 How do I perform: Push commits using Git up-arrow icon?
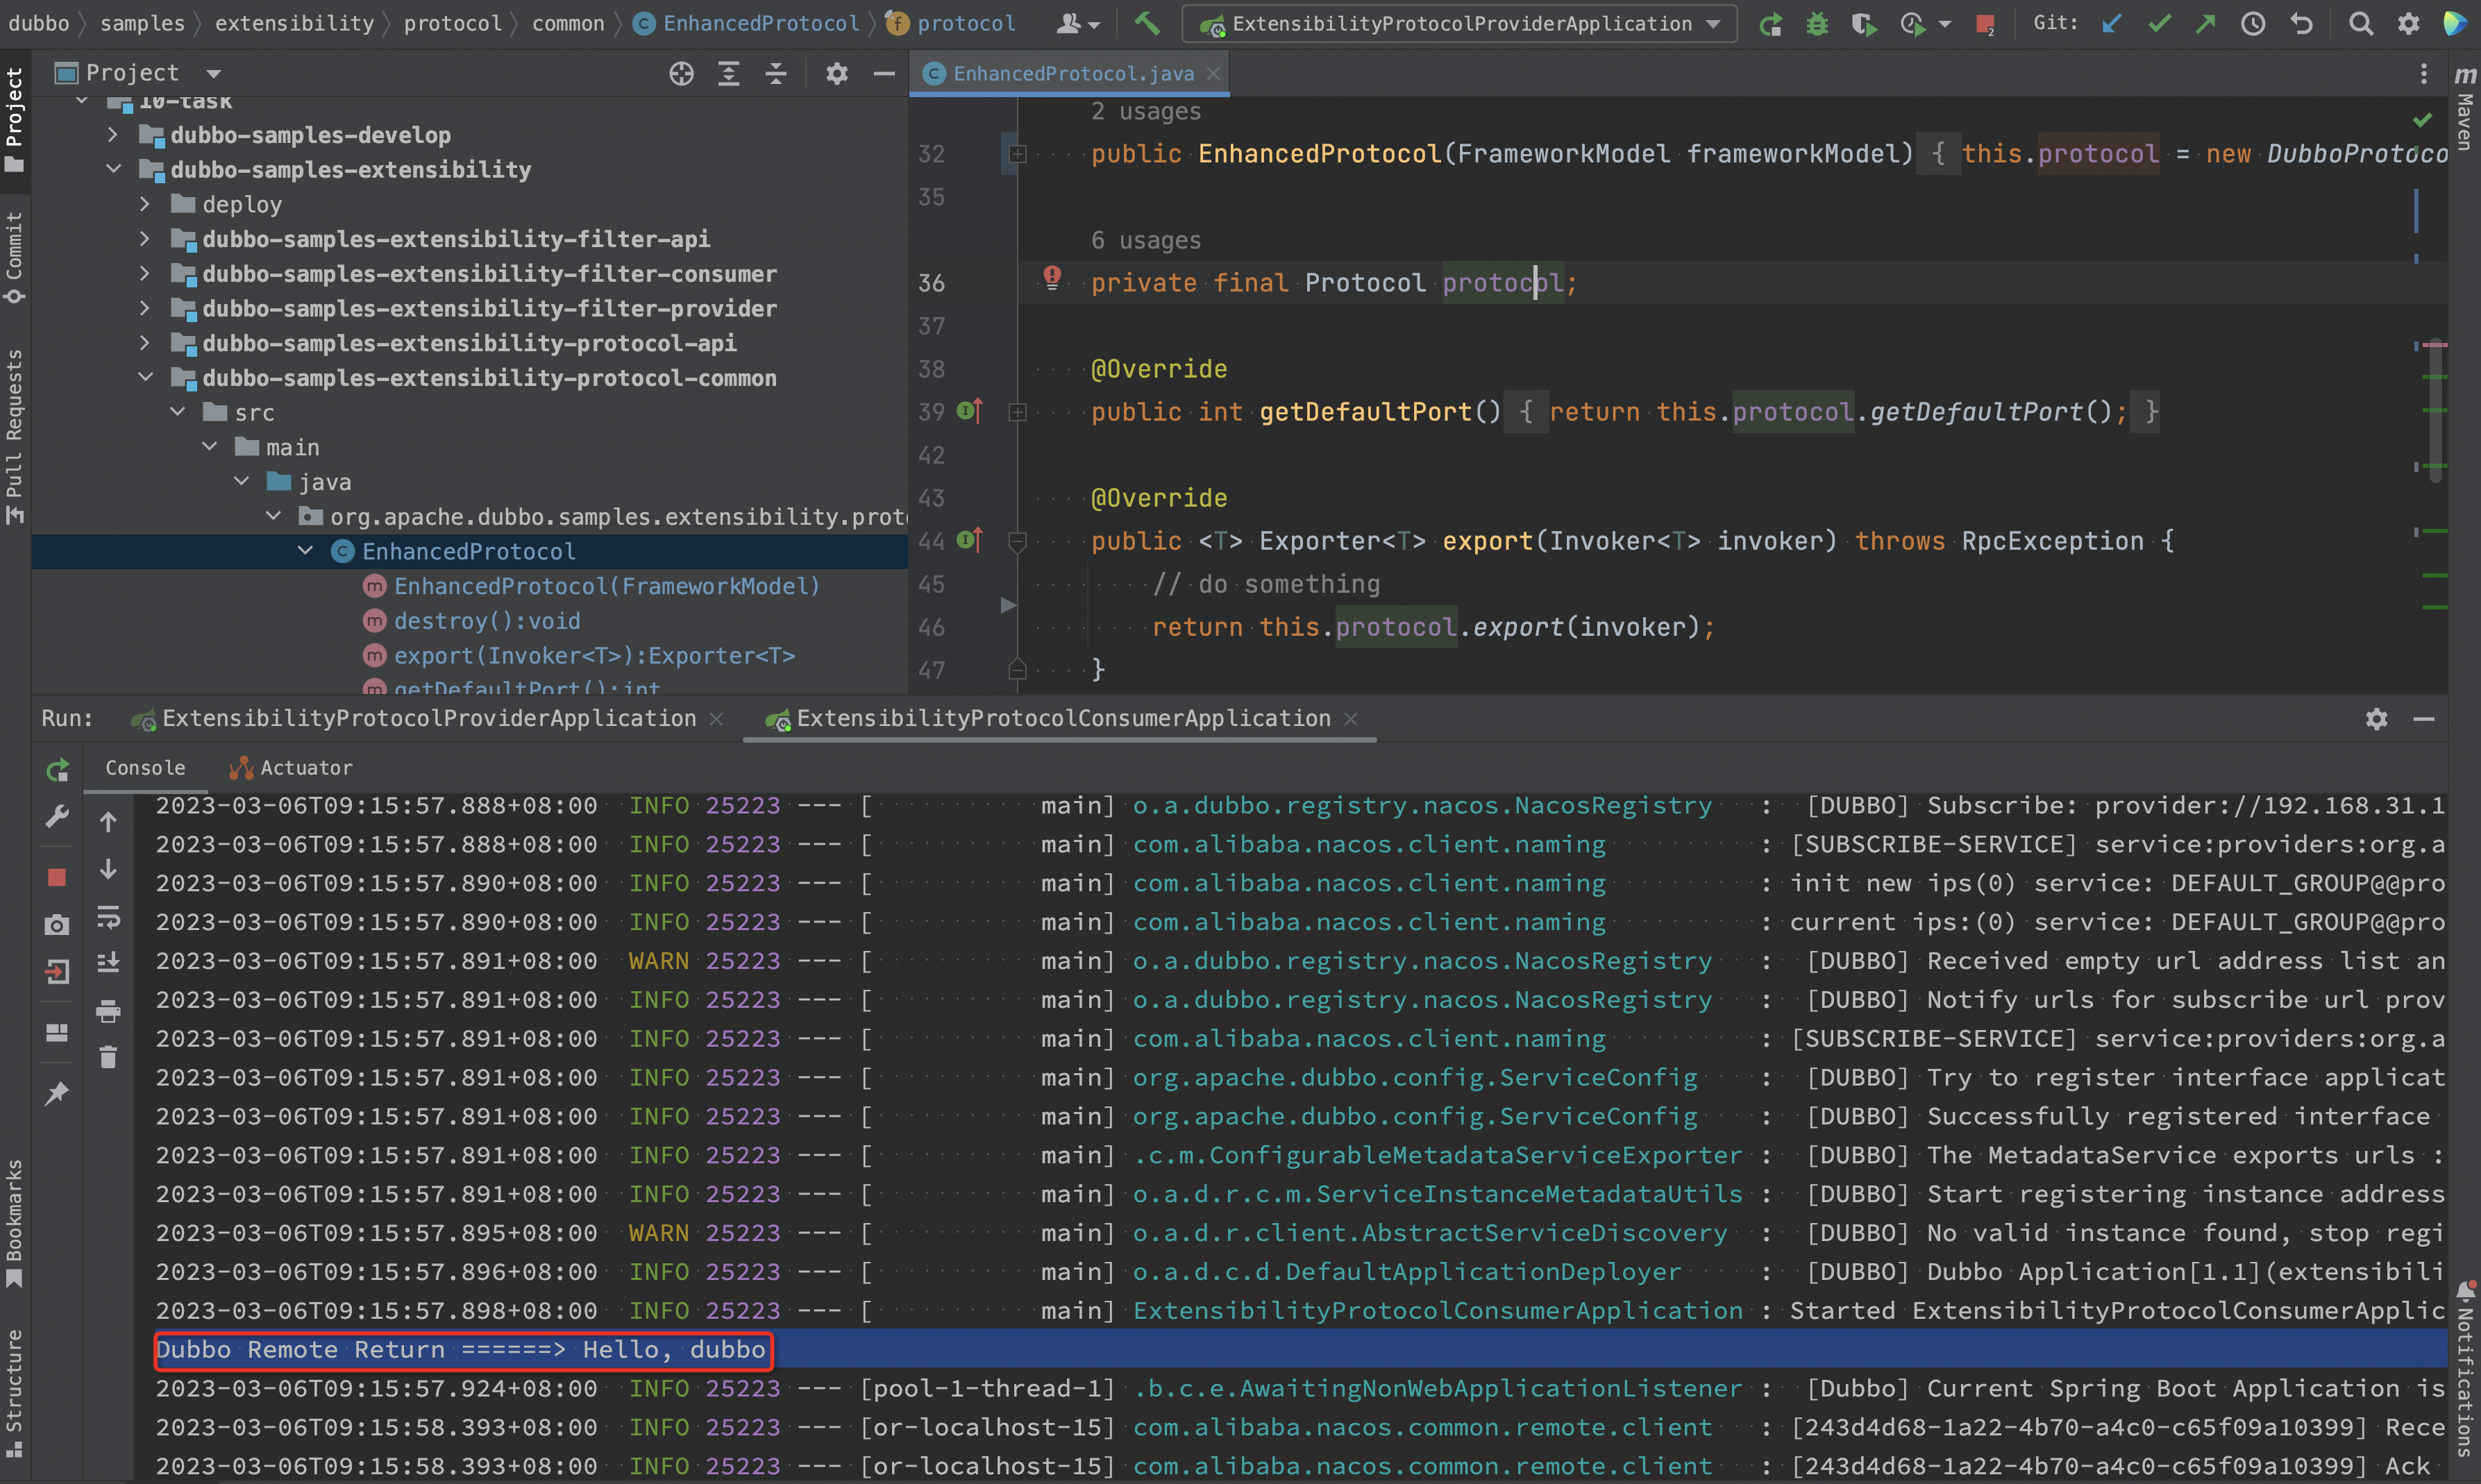2206,23
